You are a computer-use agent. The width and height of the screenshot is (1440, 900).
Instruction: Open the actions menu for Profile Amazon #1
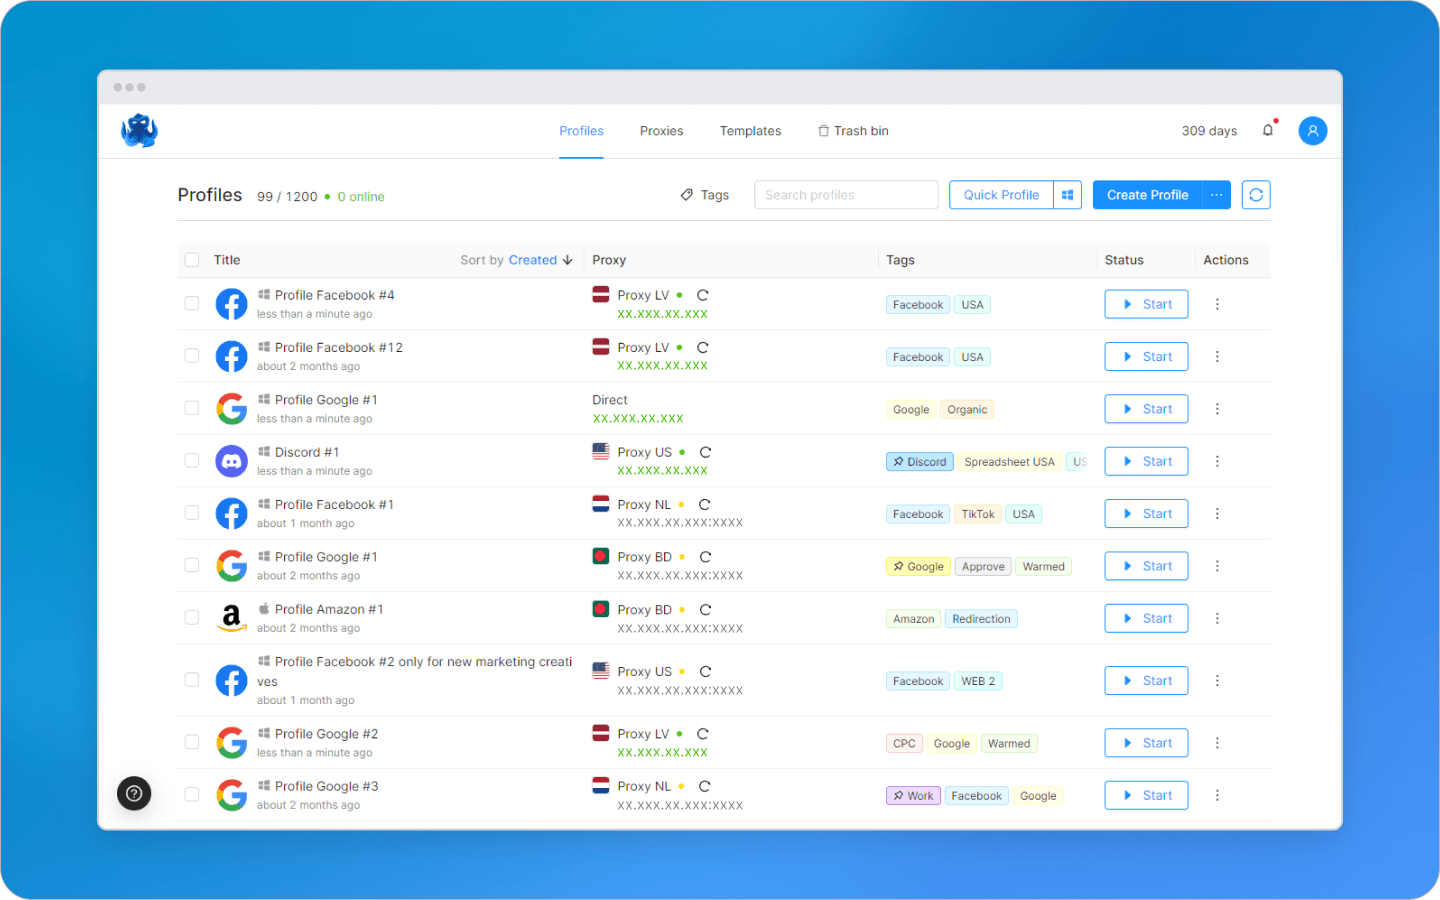click(1217, 617)
